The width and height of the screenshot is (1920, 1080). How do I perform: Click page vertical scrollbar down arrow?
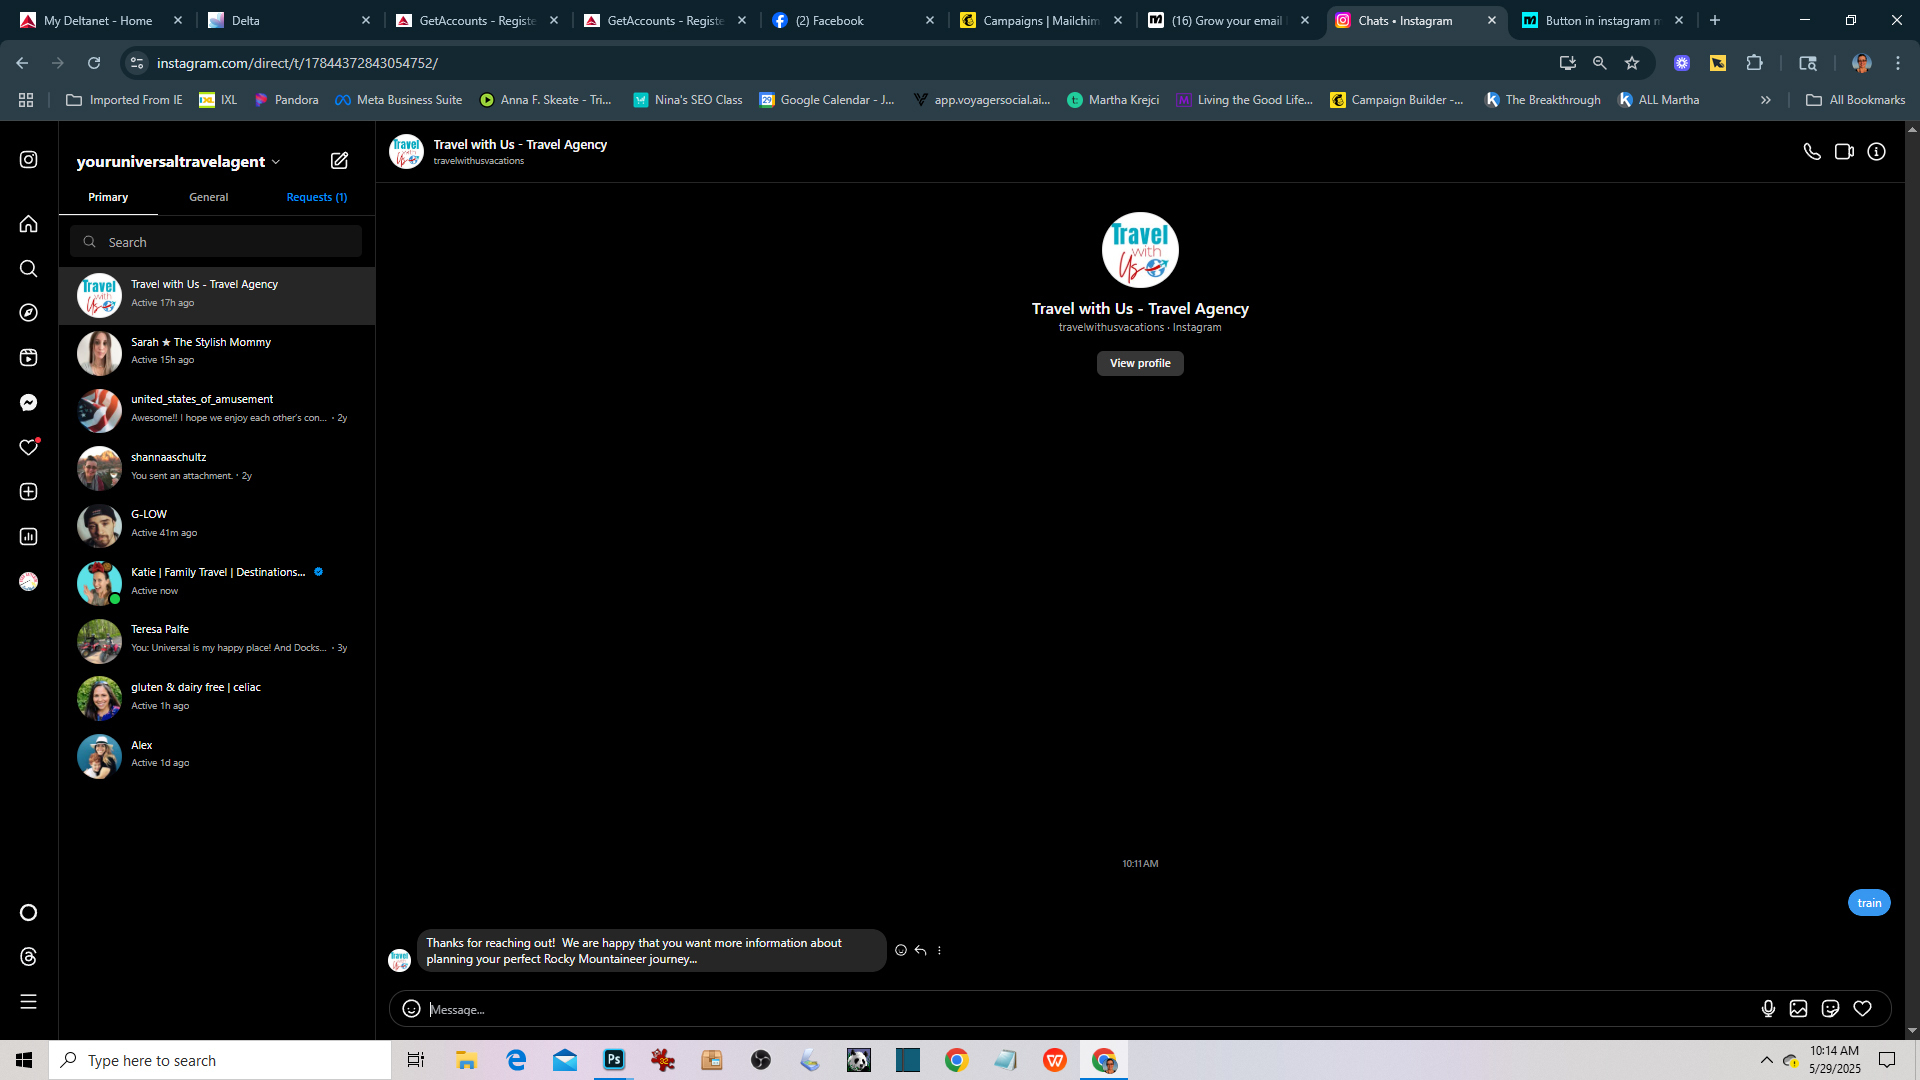(x=1912, y=1031)
